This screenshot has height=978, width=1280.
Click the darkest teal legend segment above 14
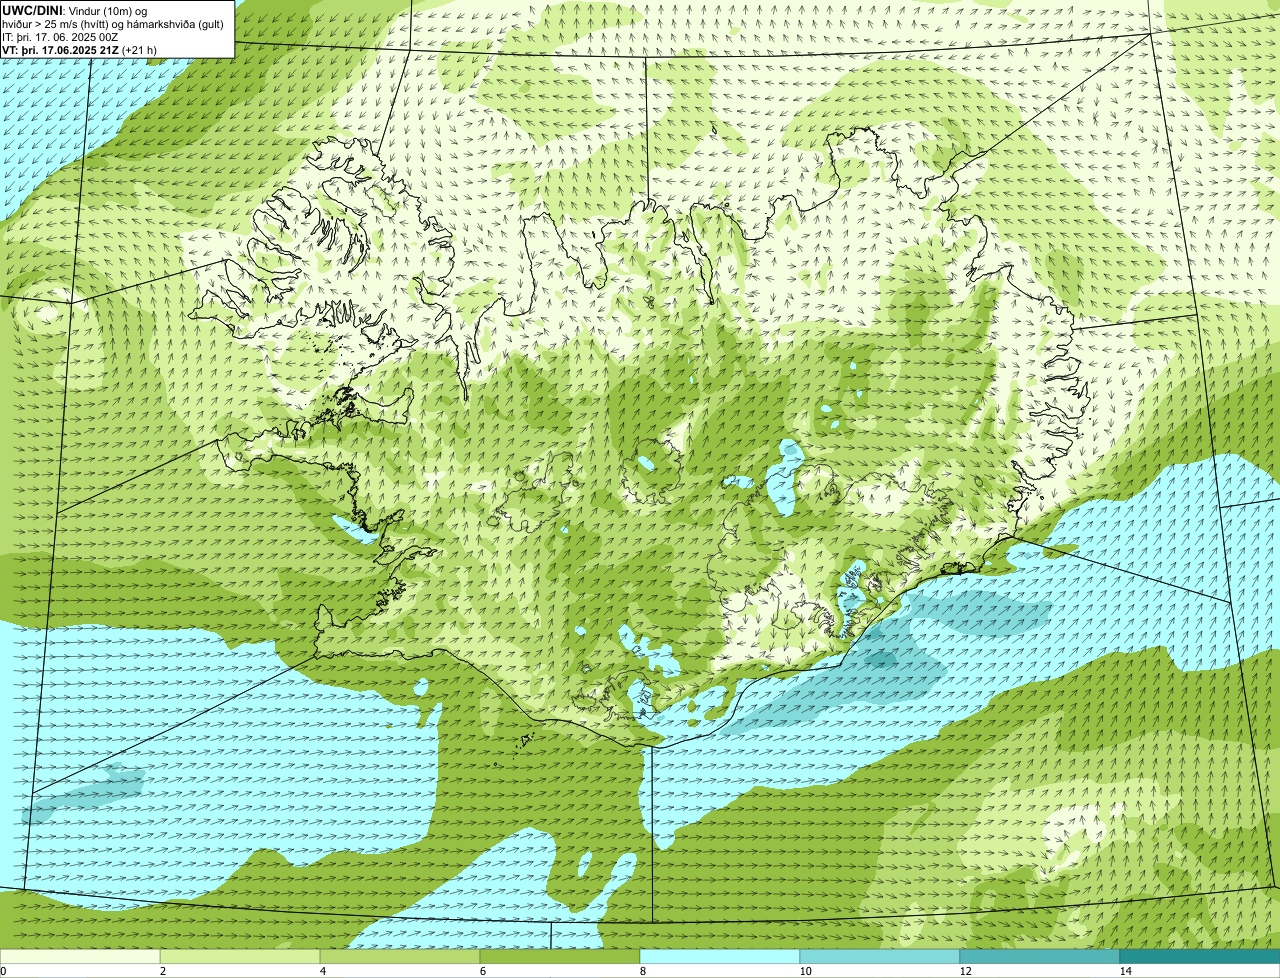(1200, 956)
